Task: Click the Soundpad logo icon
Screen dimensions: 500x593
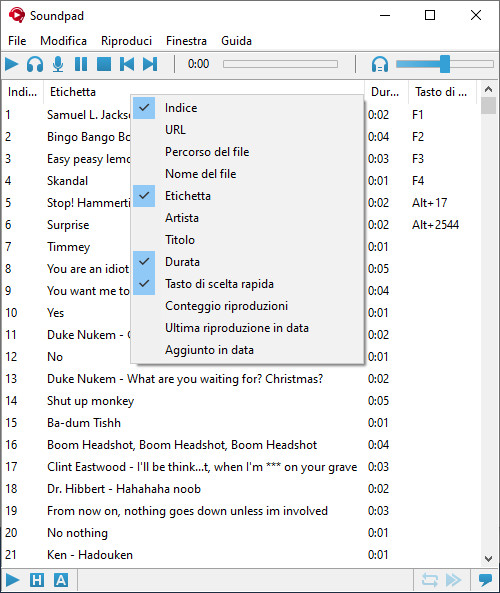Action: tap(17, 16)
